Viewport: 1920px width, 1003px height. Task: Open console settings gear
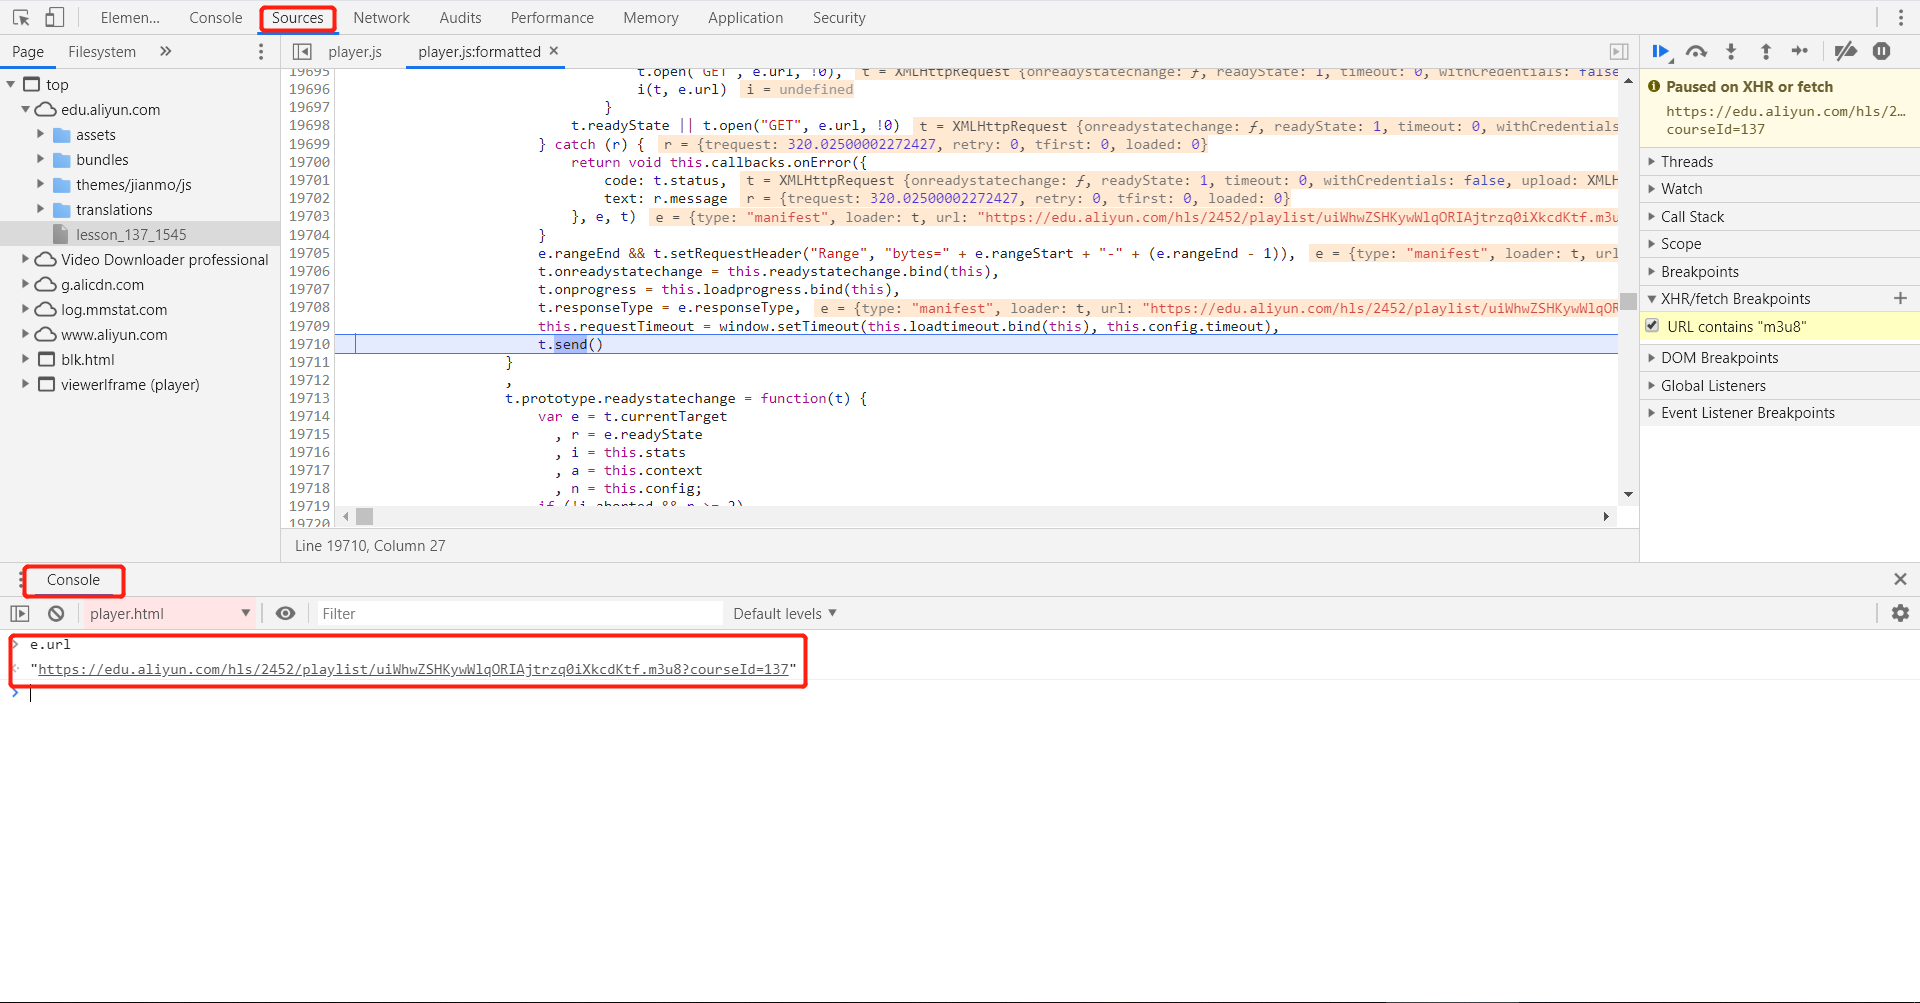tap(1900, 613)
